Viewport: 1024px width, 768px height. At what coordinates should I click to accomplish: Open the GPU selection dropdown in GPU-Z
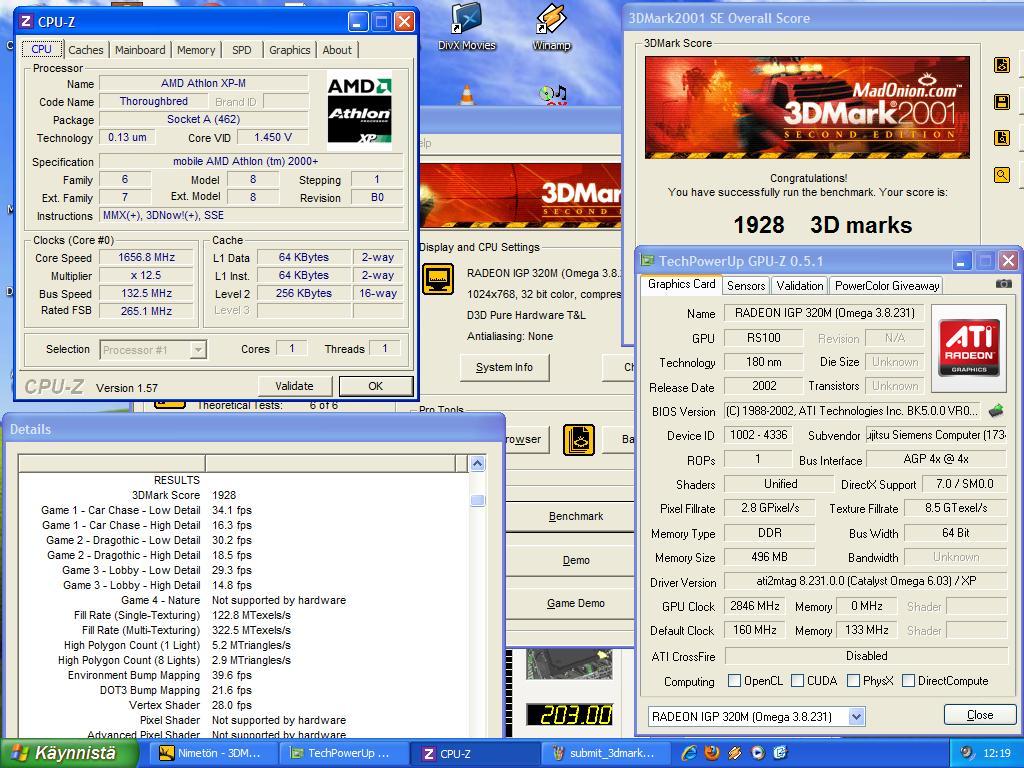click(856, 716)
